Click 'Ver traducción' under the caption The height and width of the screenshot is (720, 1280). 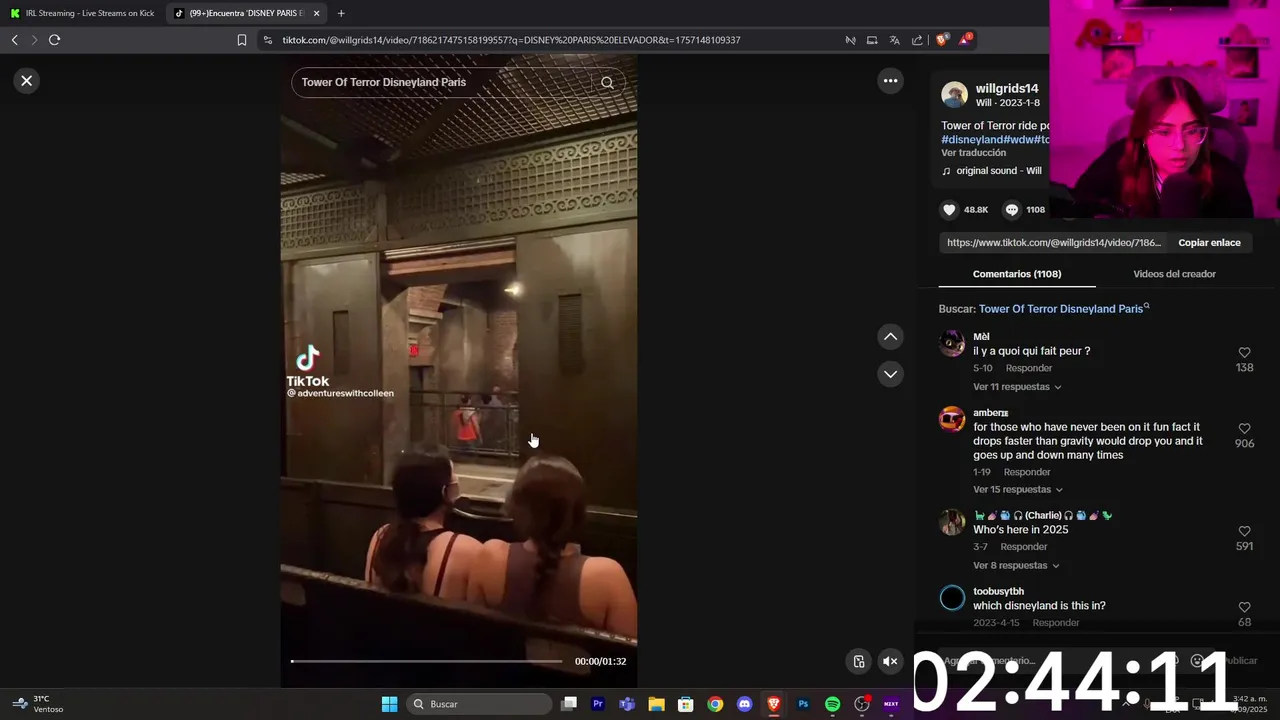coord(973,153)
